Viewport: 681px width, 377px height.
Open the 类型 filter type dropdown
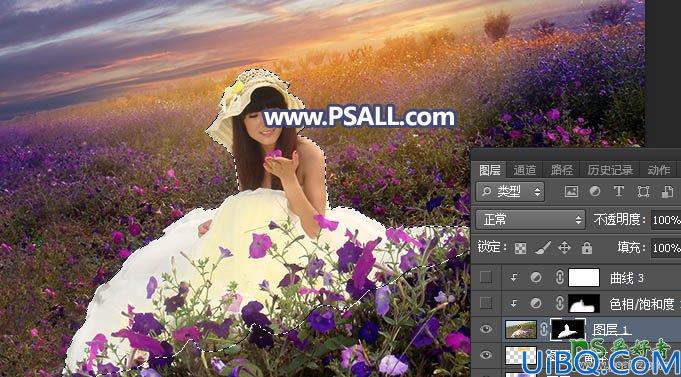(x=510, y=192)
